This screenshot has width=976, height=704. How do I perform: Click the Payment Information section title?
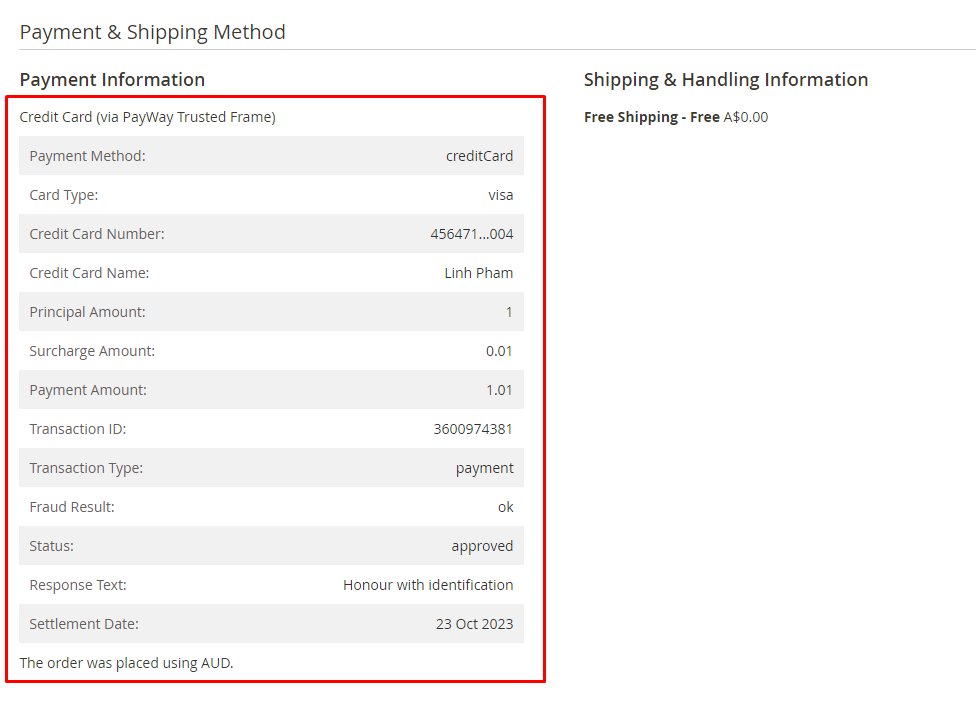pyautogui.click(x=112, y=80)
